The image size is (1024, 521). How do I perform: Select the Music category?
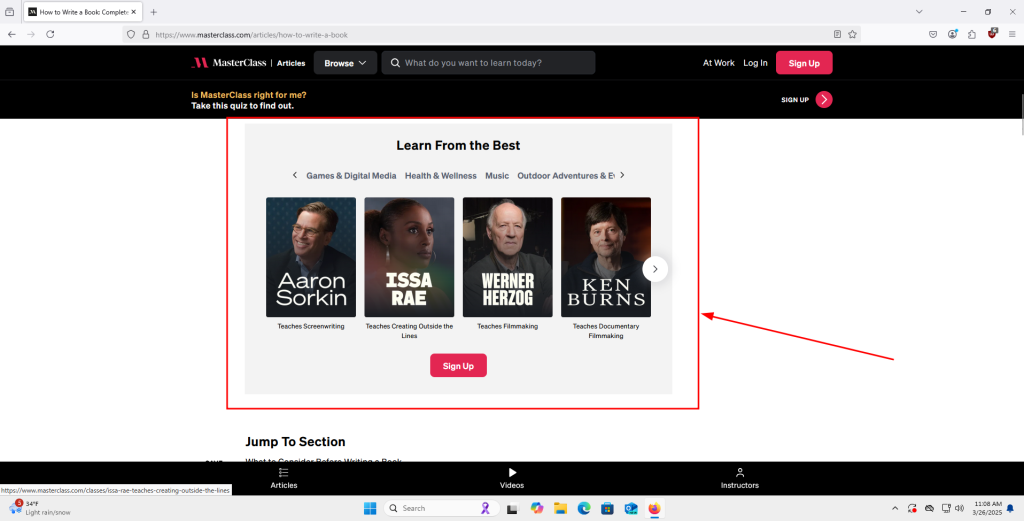497,176
